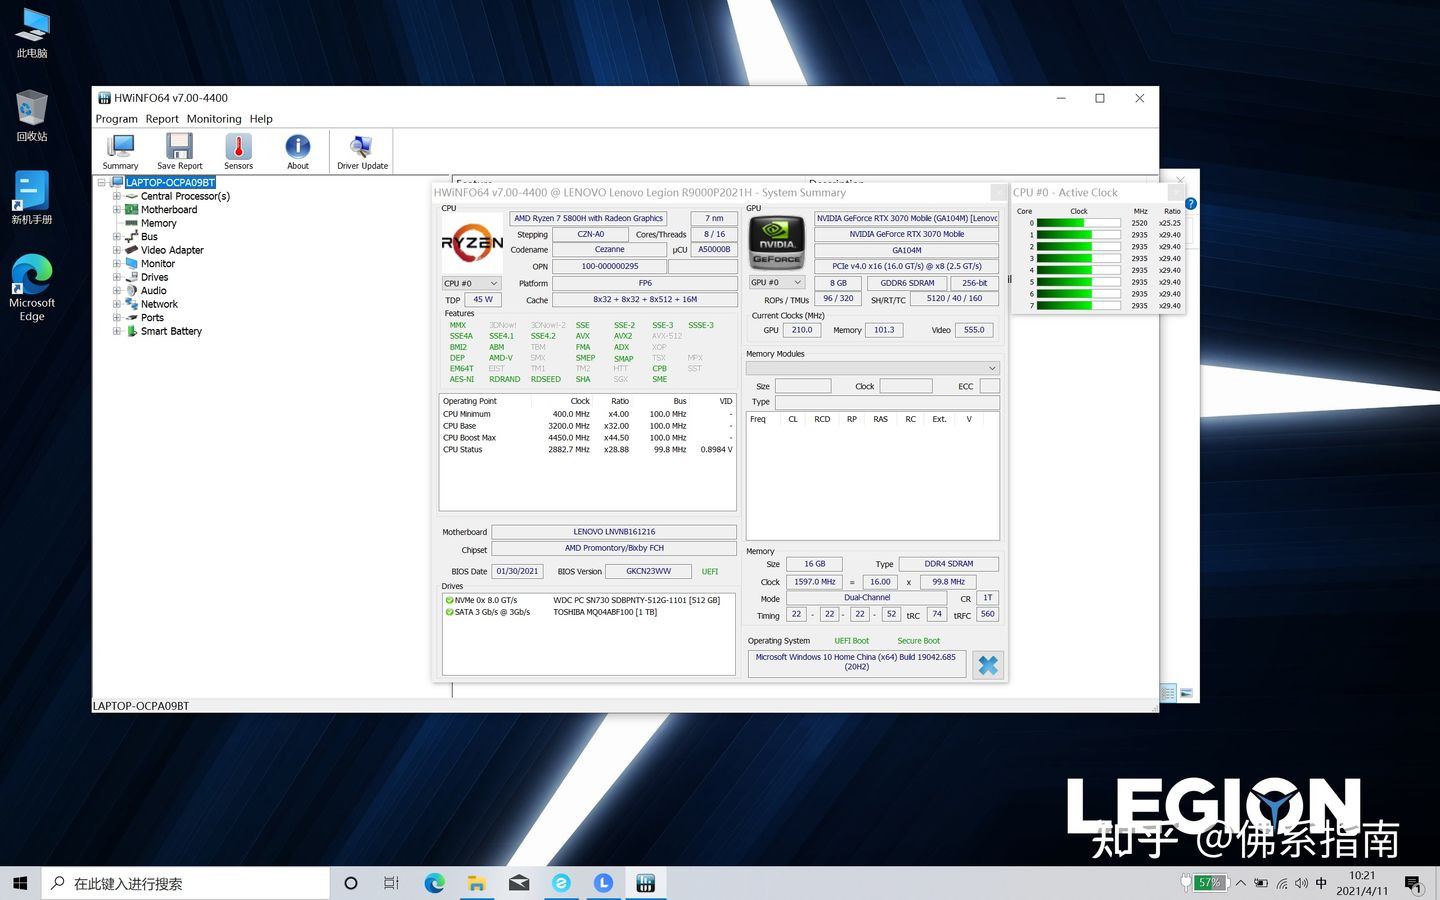Click the Core 0 clock bar
This screenshot has height=900, width=1440.
click(1078, 223)
